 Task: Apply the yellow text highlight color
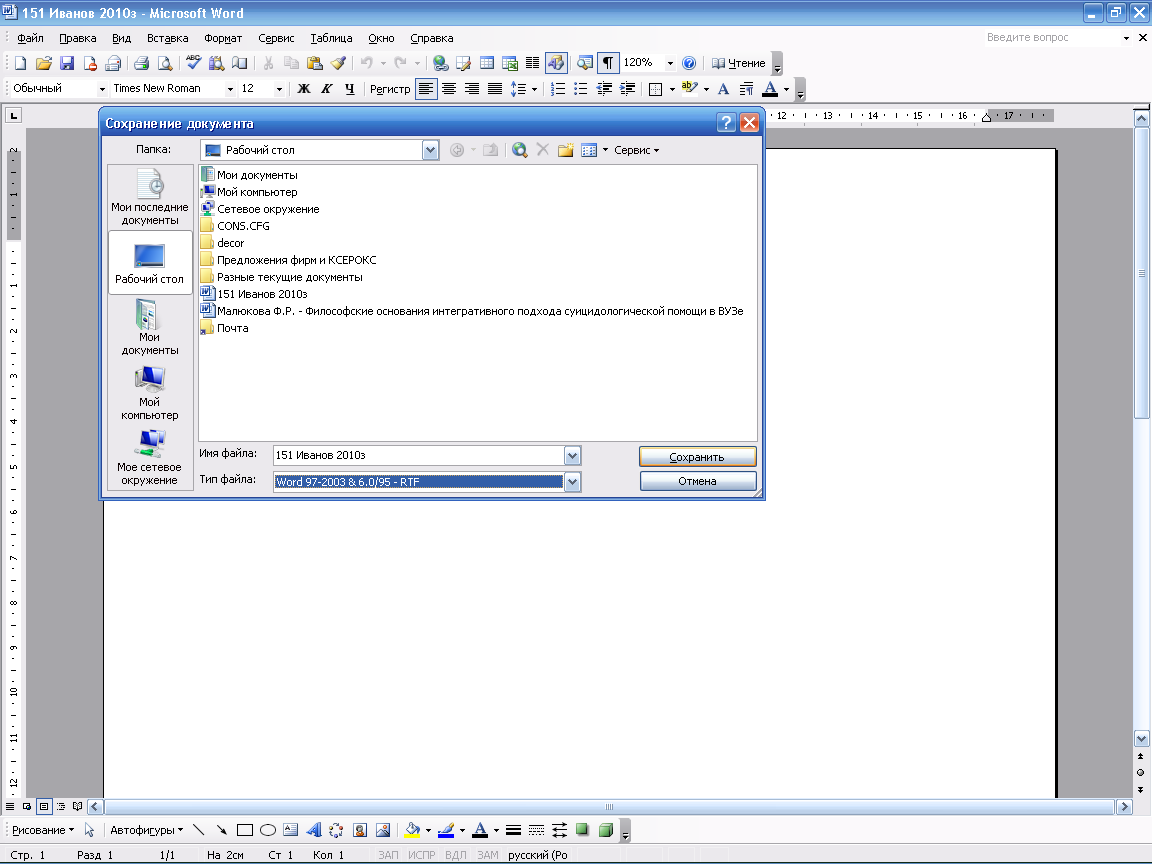click(x=689, y=89)
